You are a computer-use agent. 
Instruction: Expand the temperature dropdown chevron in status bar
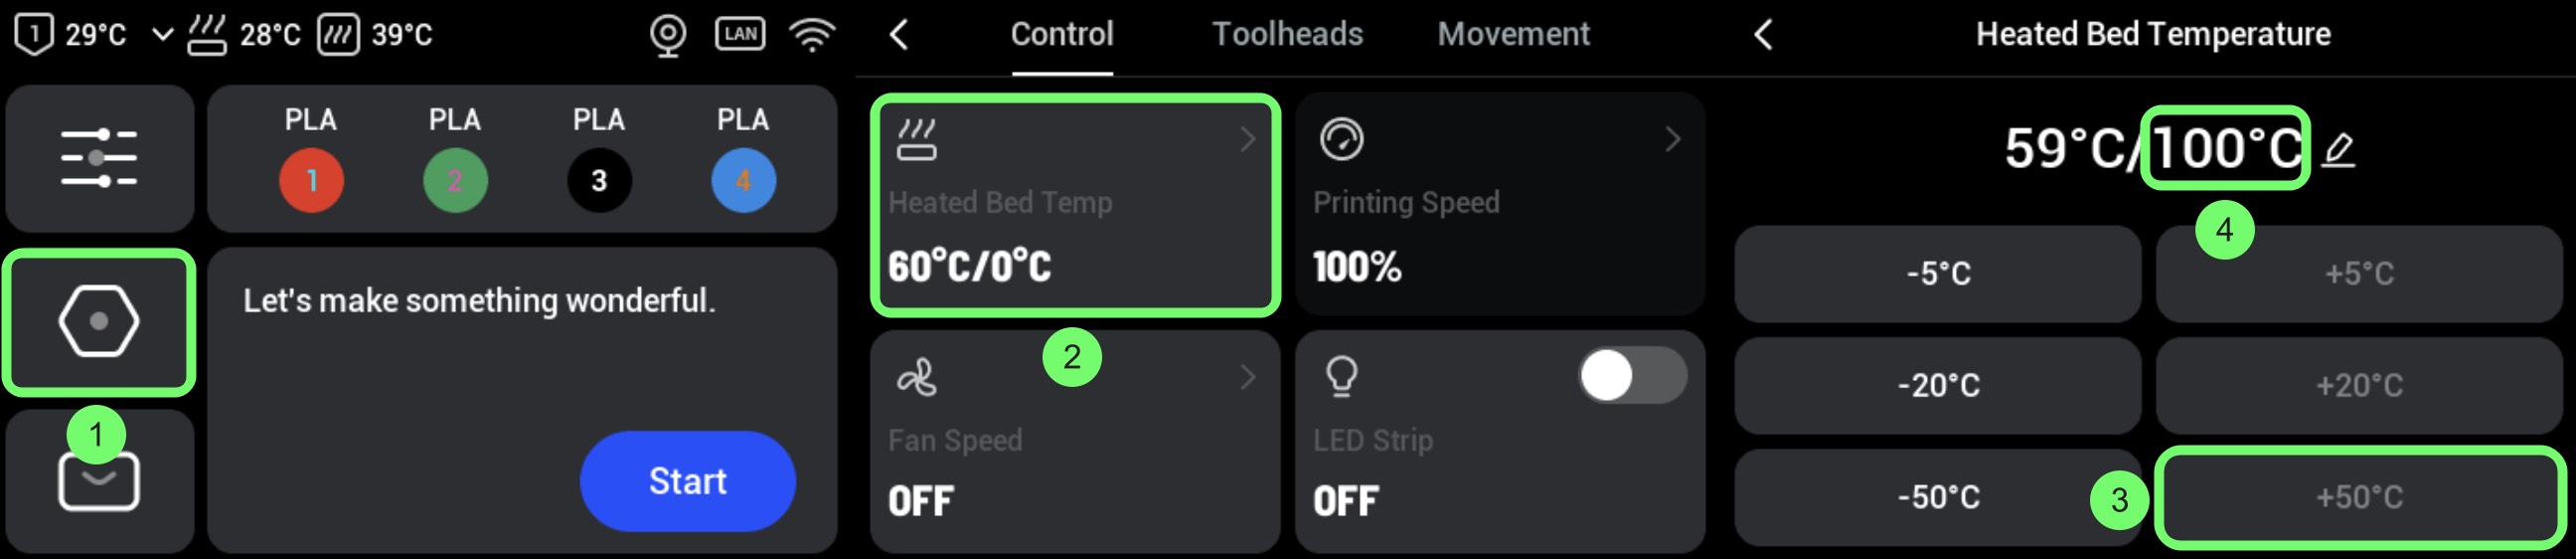(162, 35)
